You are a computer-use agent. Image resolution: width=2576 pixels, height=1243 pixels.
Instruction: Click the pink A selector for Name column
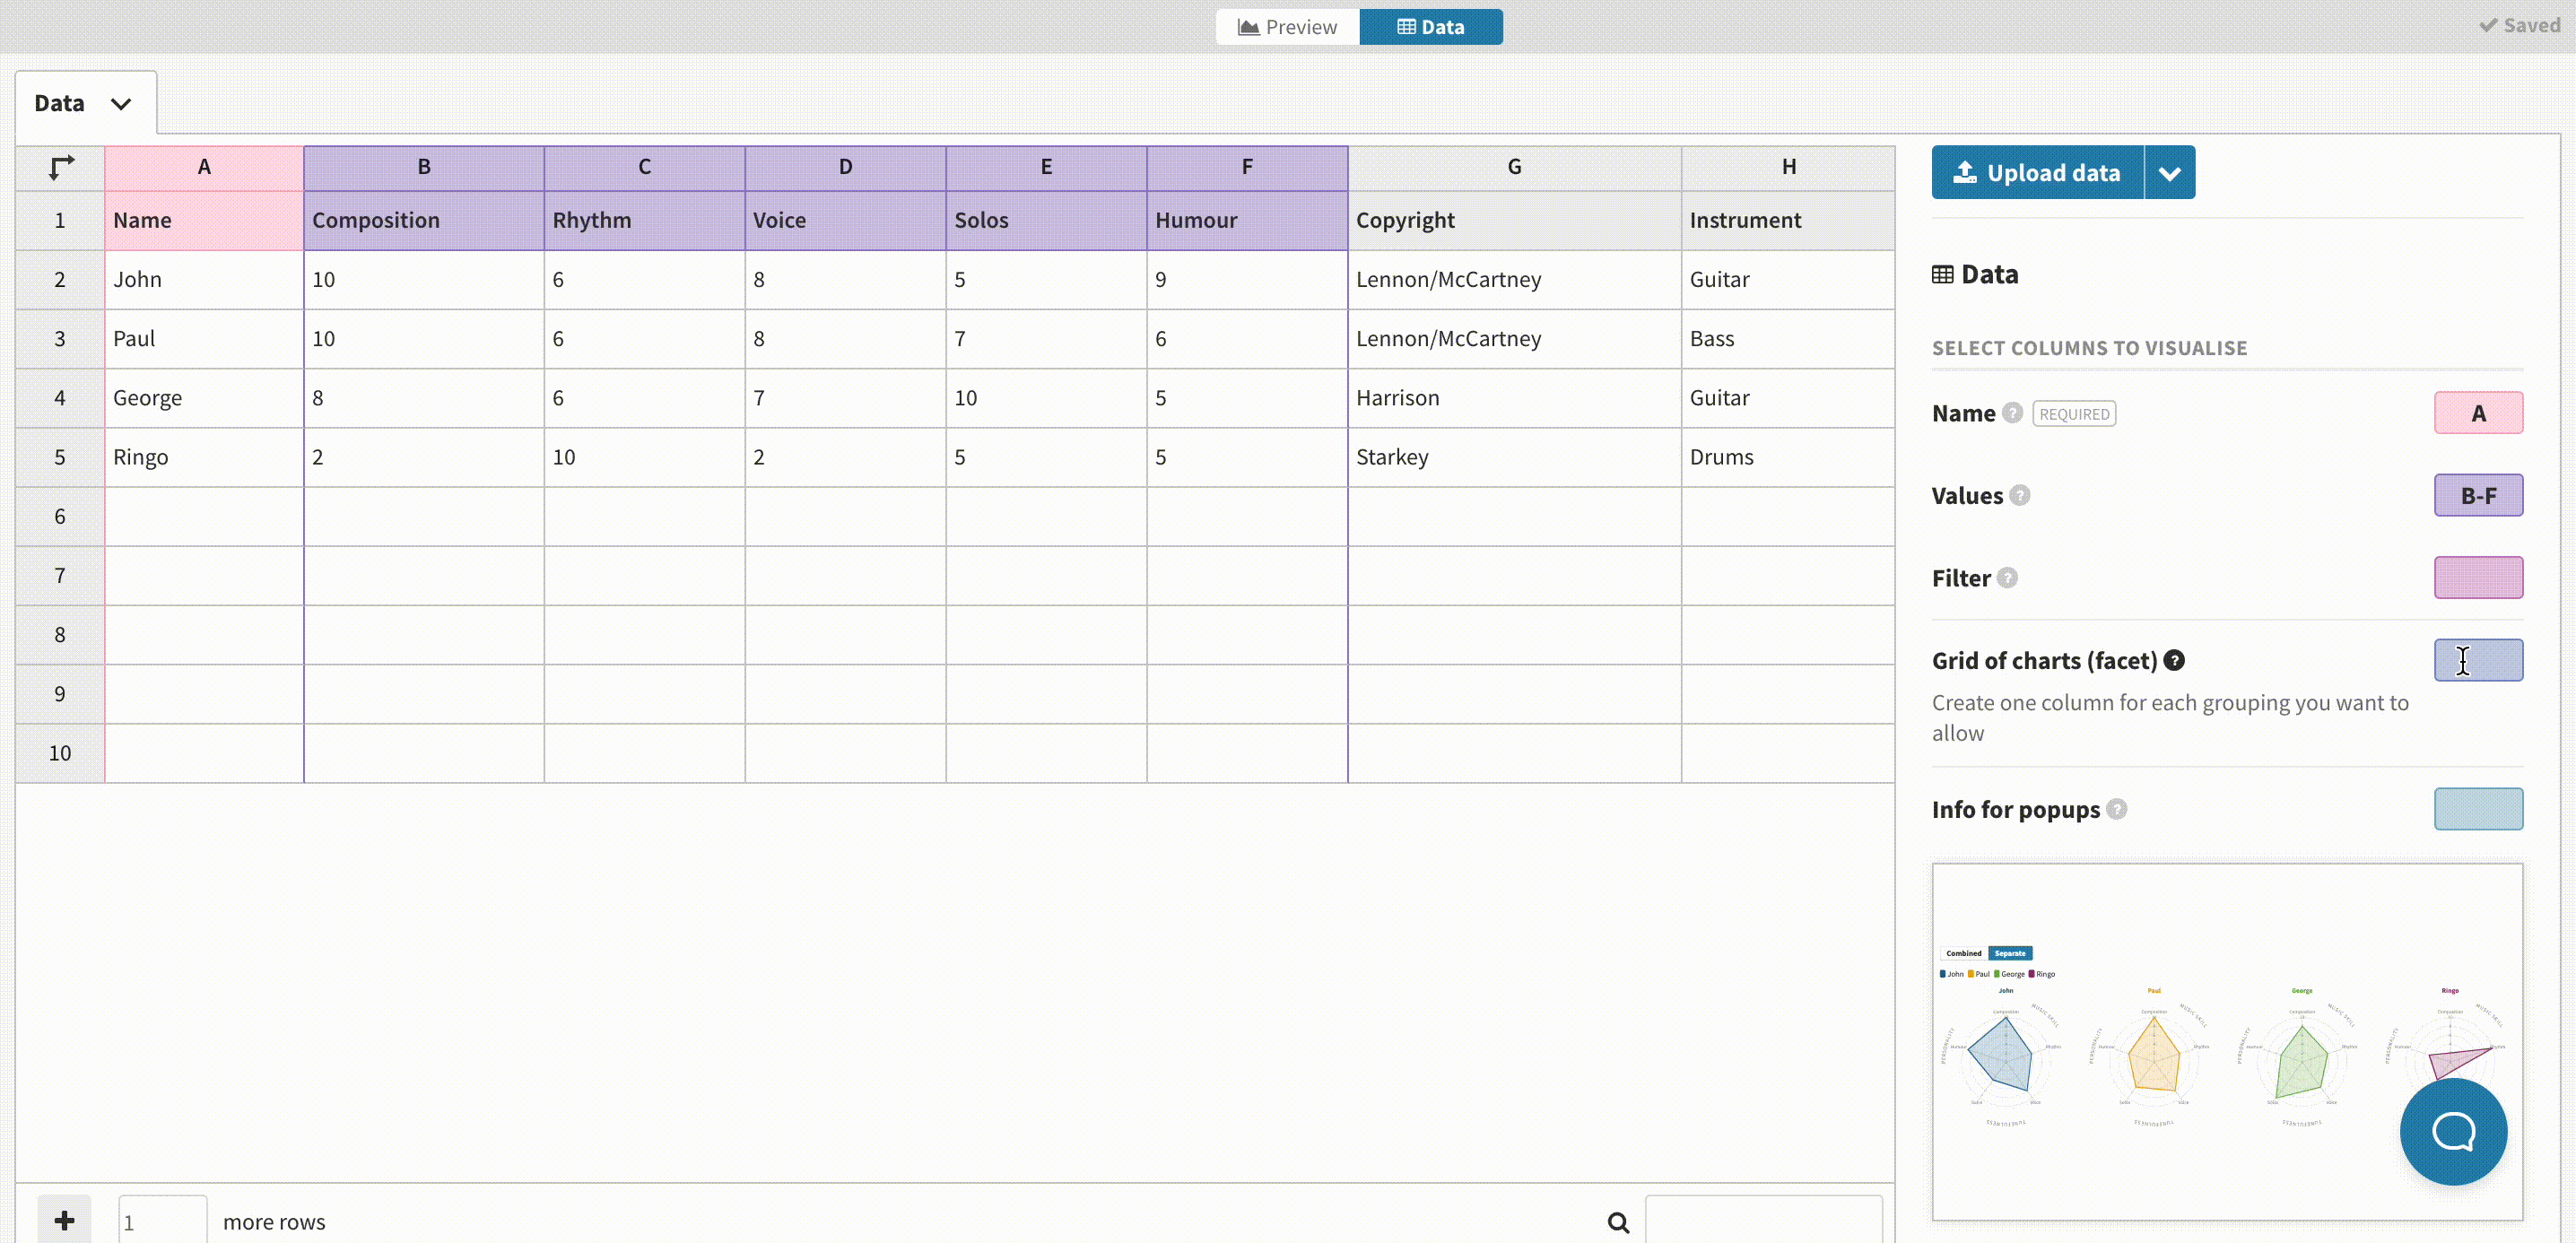click(2479, 412)
